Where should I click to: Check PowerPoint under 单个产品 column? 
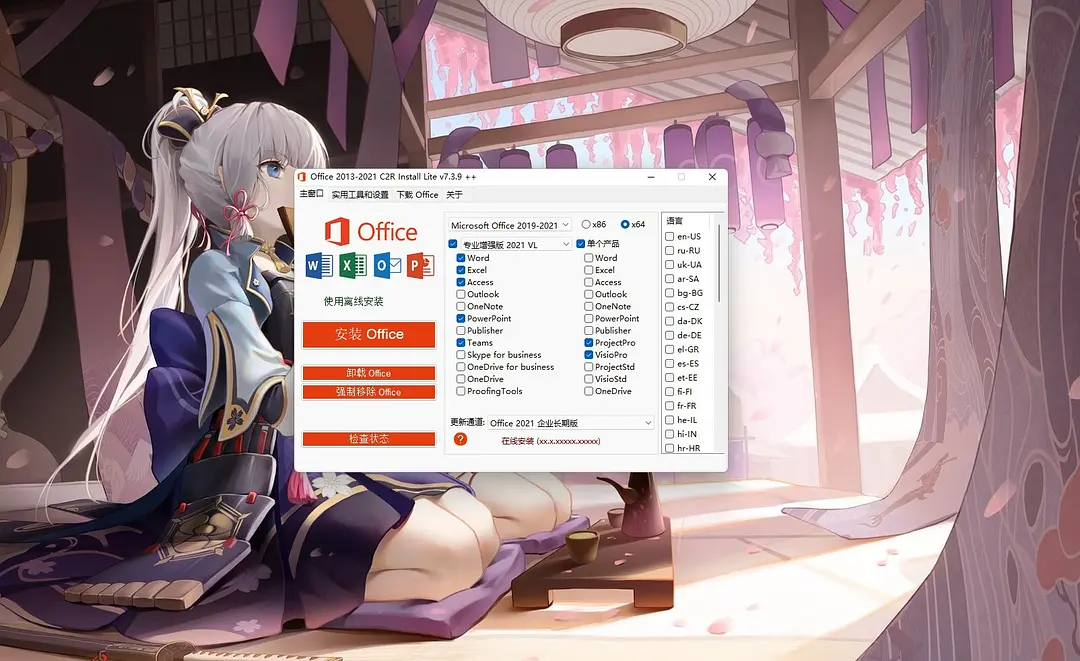(x=589, y=319)
